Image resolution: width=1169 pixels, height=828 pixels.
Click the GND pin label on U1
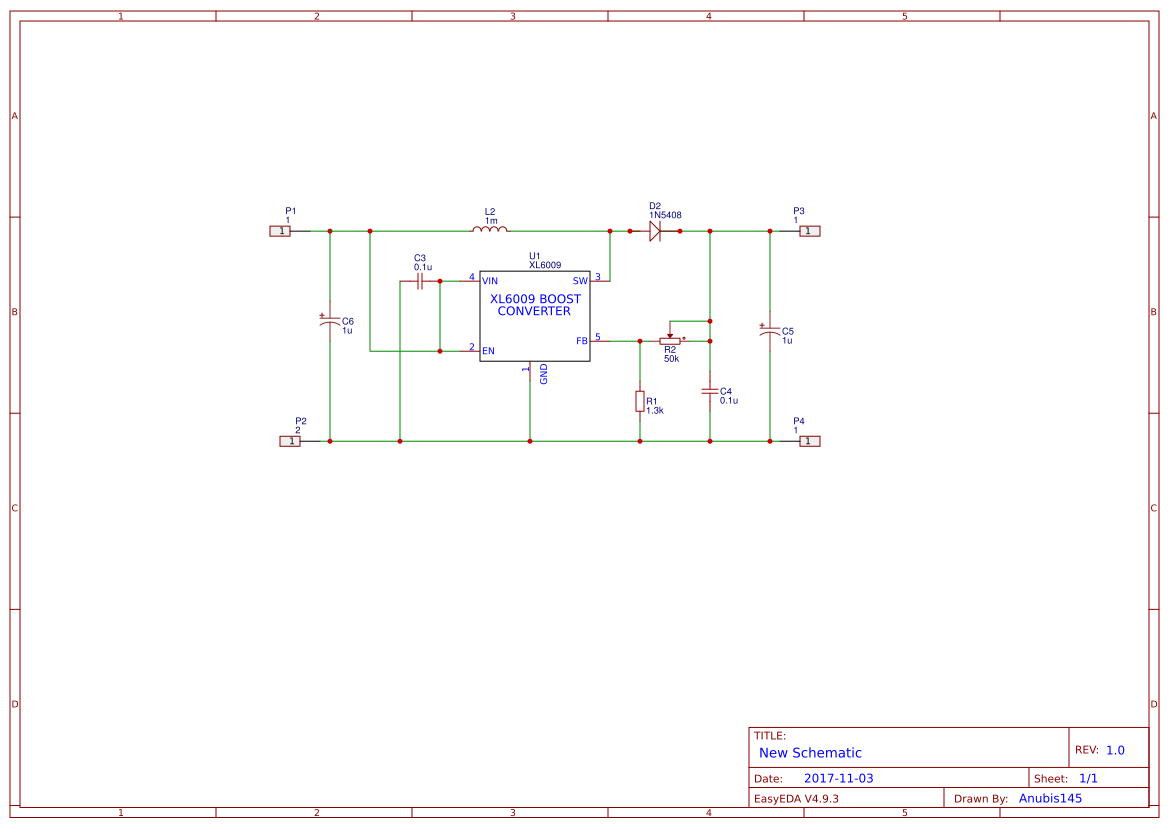[541, 375]
